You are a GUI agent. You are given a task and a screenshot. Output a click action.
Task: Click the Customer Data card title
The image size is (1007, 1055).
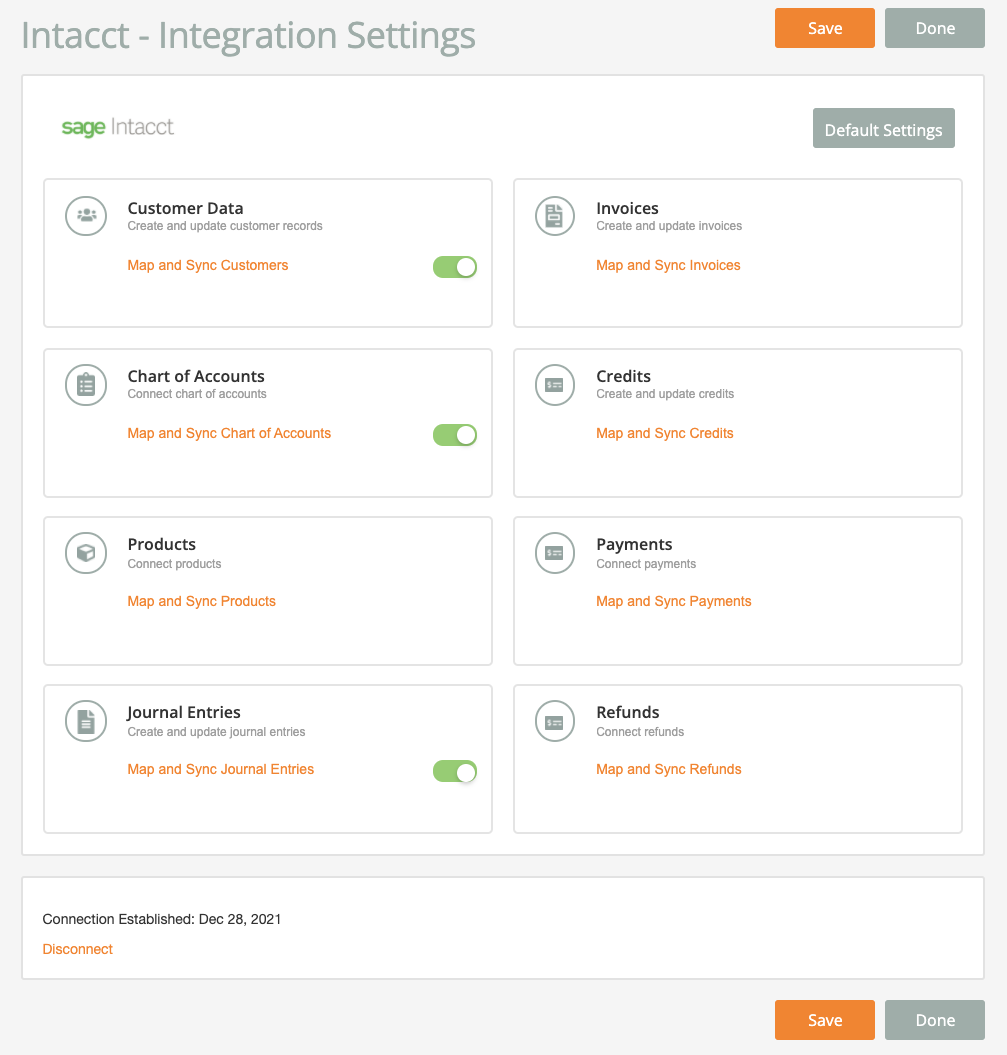(x=186, y=208)
